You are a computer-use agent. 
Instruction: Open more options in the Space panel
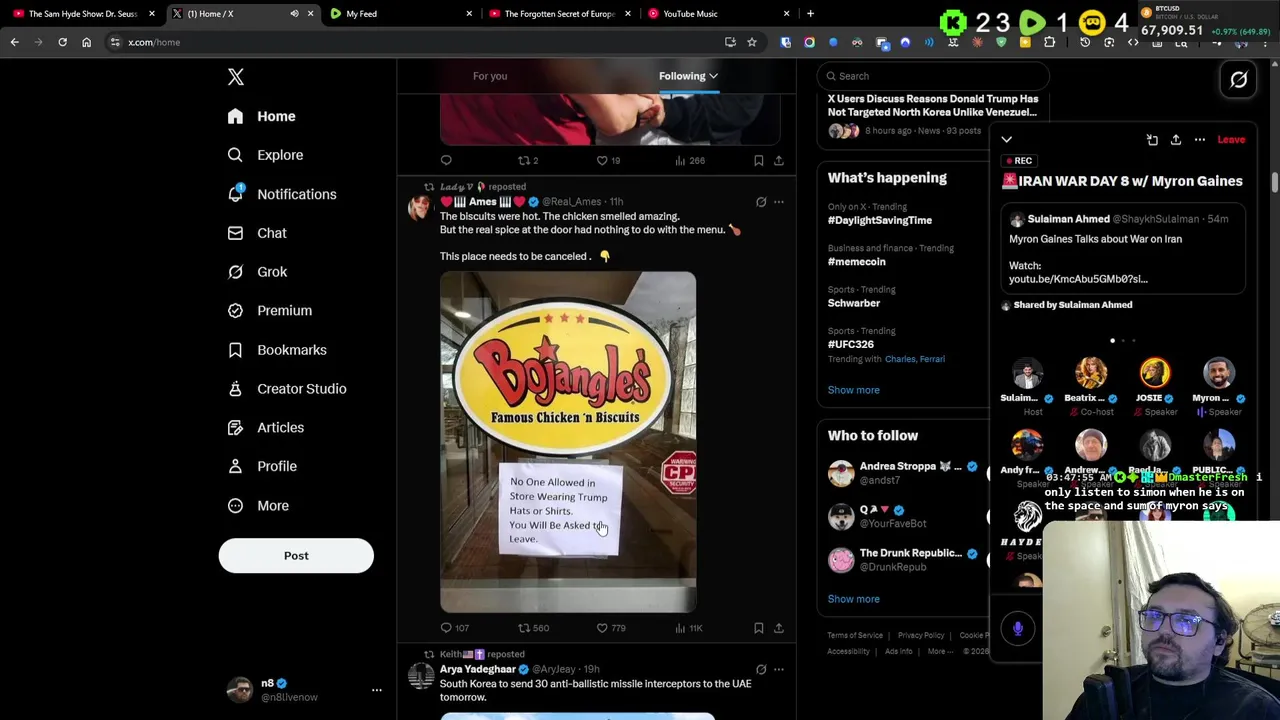click(x=1200, y=140)
